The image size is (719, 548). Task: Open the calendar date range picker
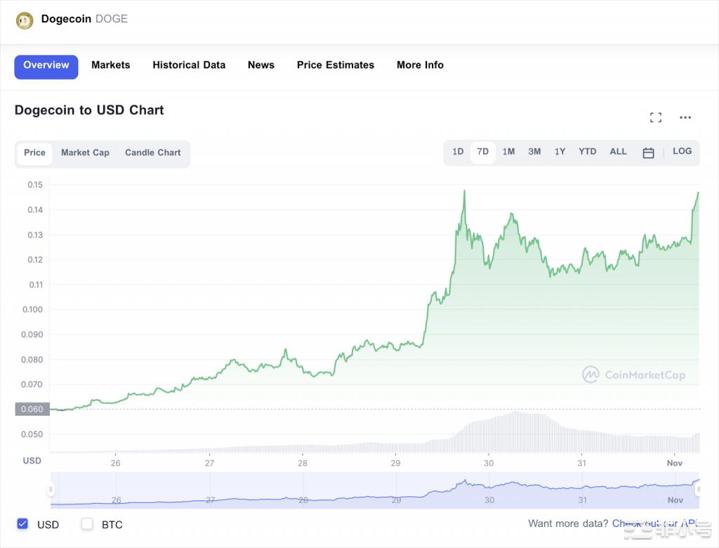(648, 153)
